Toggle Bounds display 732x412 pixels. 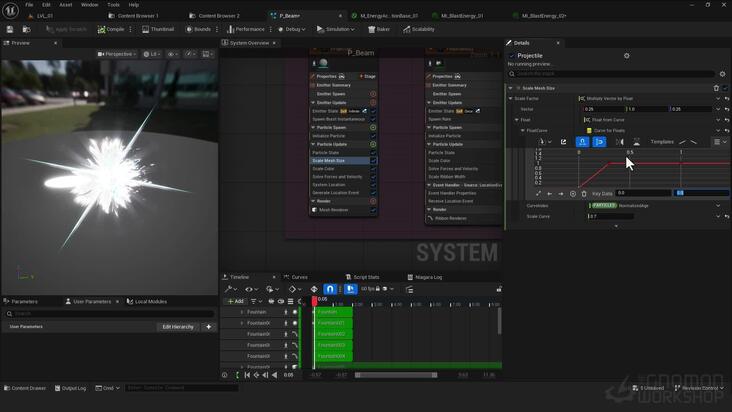pos(198,29)
